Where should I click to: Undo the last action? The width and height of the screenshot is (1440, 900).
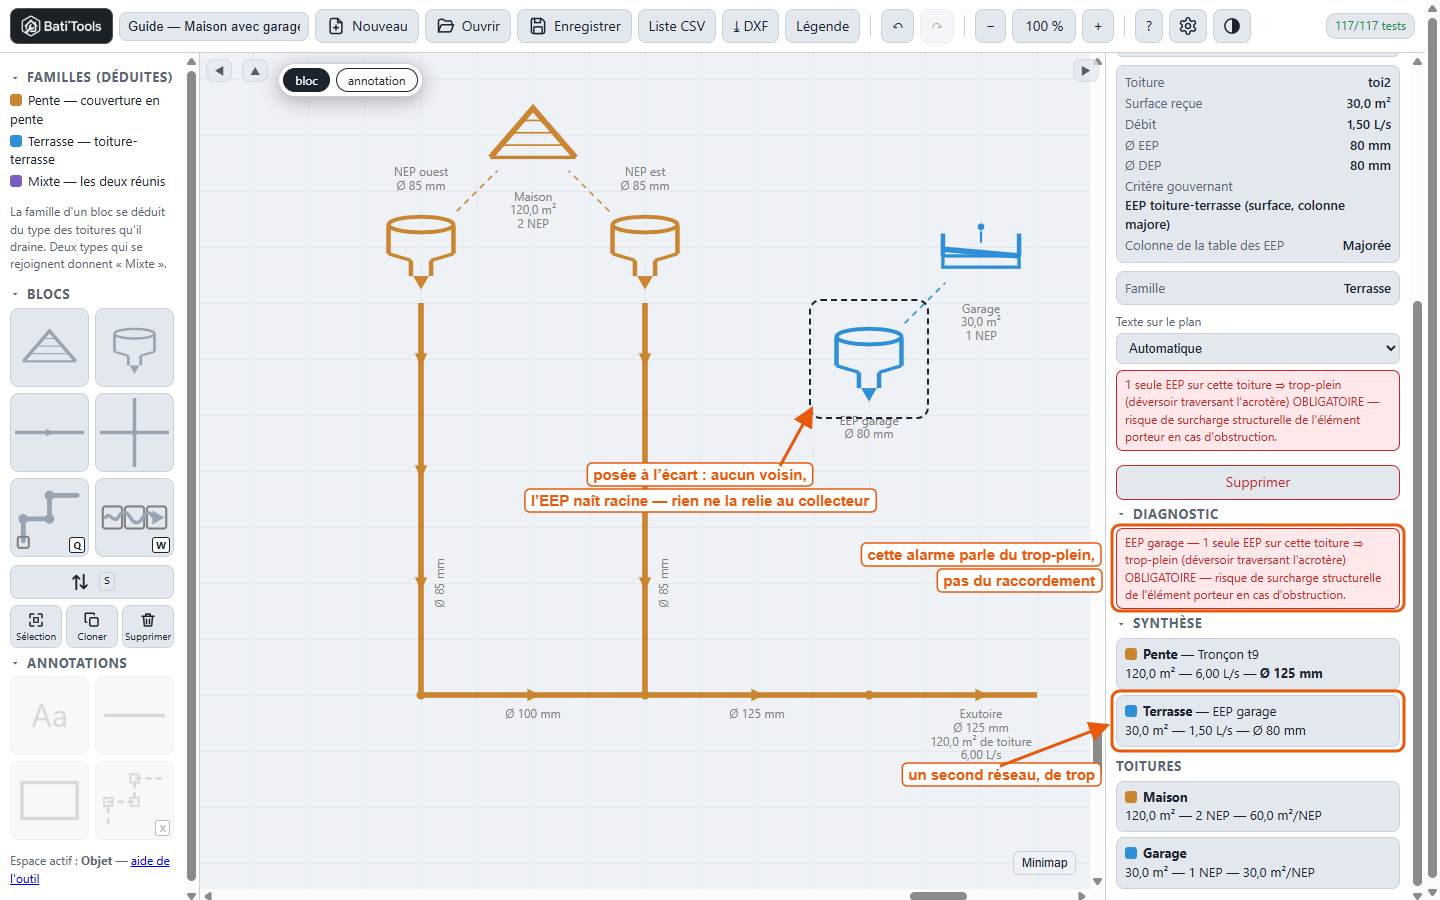(898, 26)
